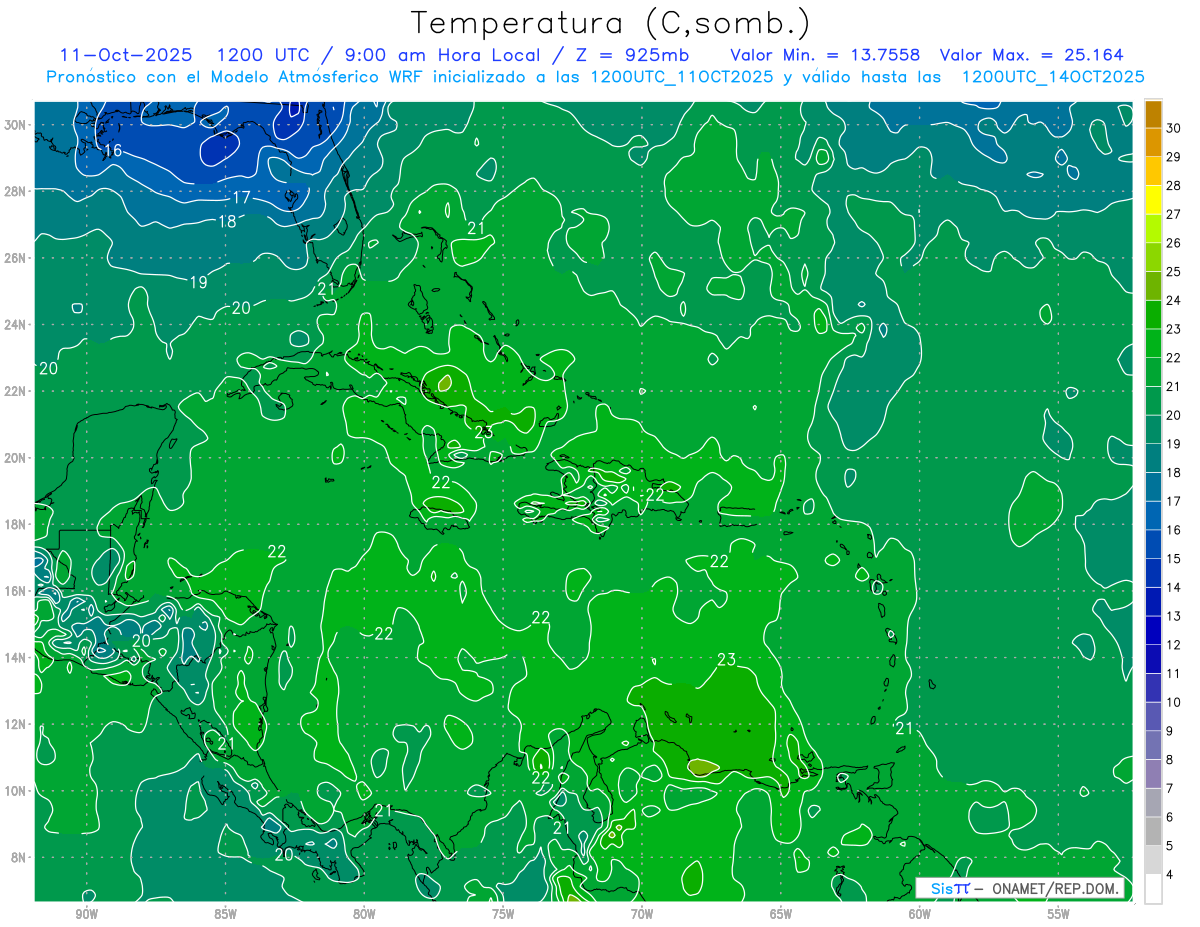Click white colorbar swatch below 4
The width and height of the screenshot is (1200, 927).
pos(1153,890)
